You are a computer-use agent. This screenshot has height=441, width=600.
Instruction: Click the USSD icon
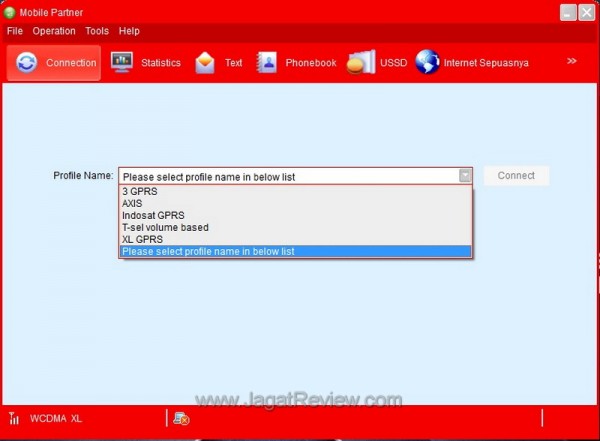coord(360,63)
